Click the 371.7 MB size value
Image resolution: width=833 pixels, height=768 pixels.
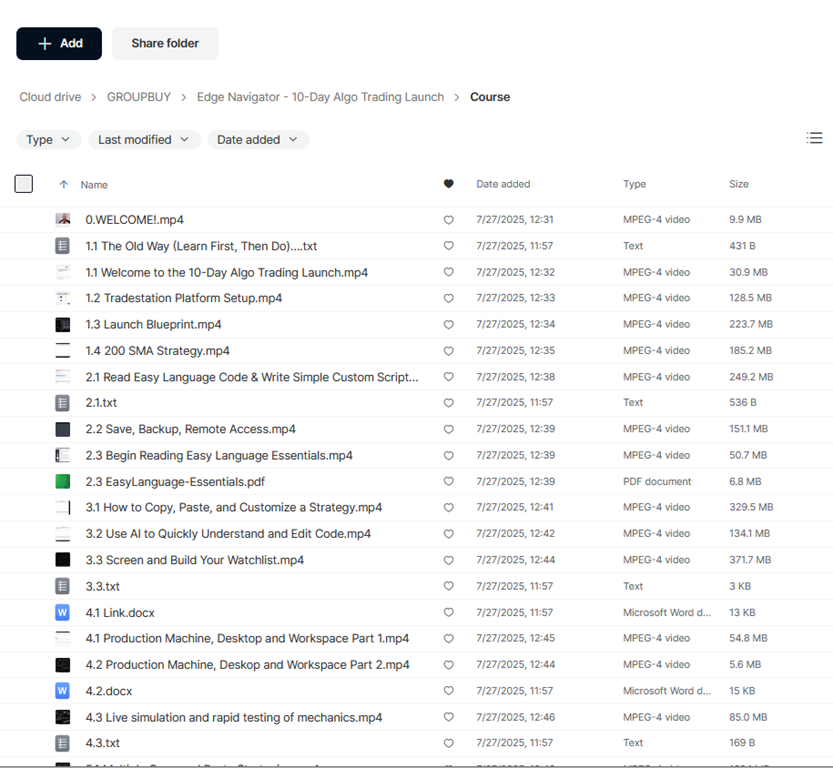pos(750,560)
